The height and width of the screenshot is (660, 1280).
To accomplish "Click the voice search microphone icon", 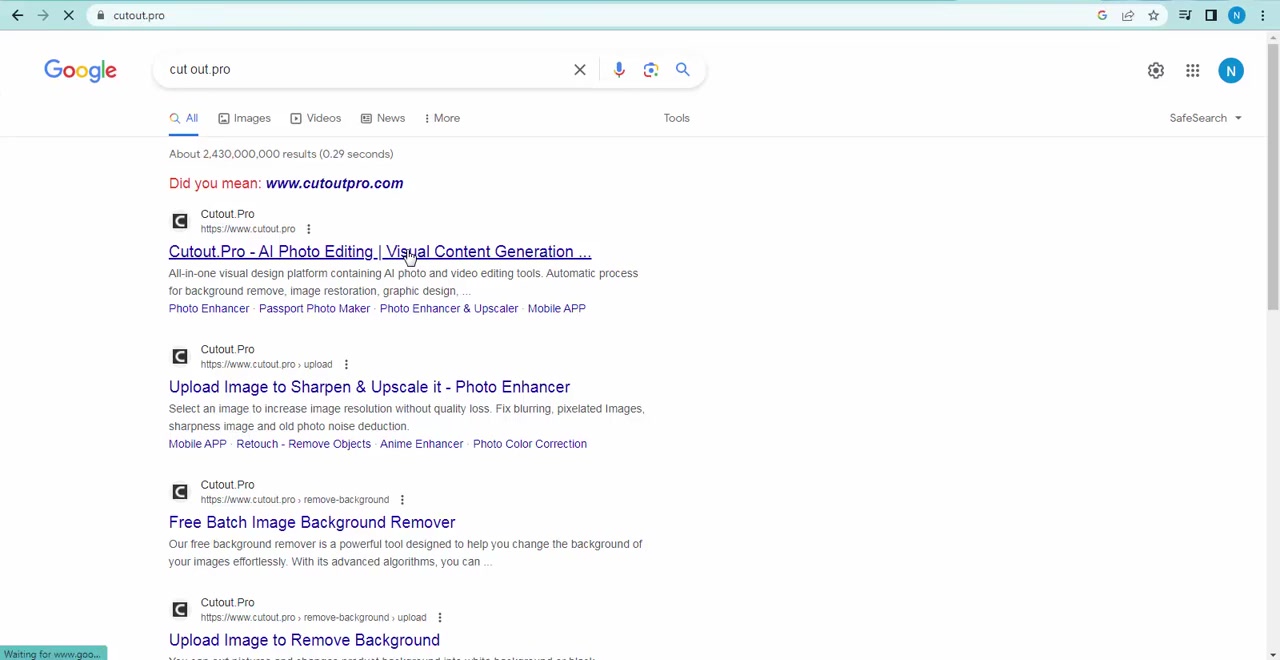I will 619,69.
